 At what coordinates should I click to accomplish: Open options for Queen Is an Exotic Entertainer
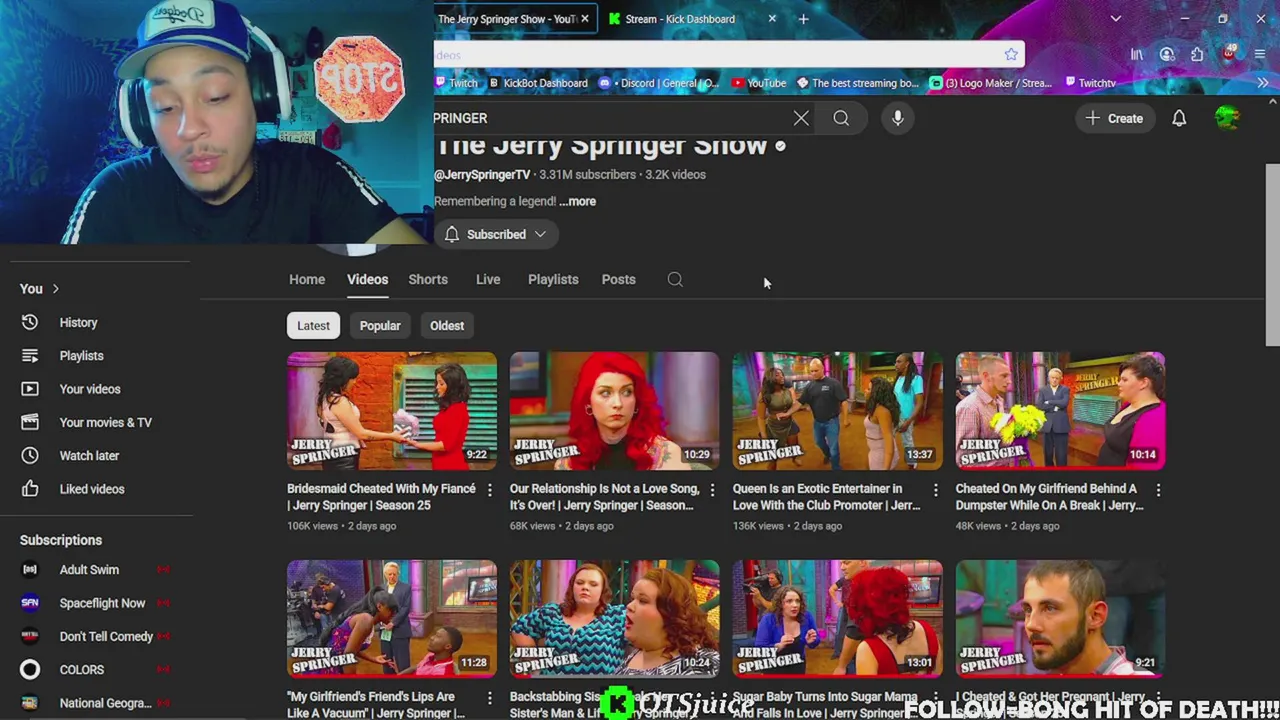click(x=935, y=489)
